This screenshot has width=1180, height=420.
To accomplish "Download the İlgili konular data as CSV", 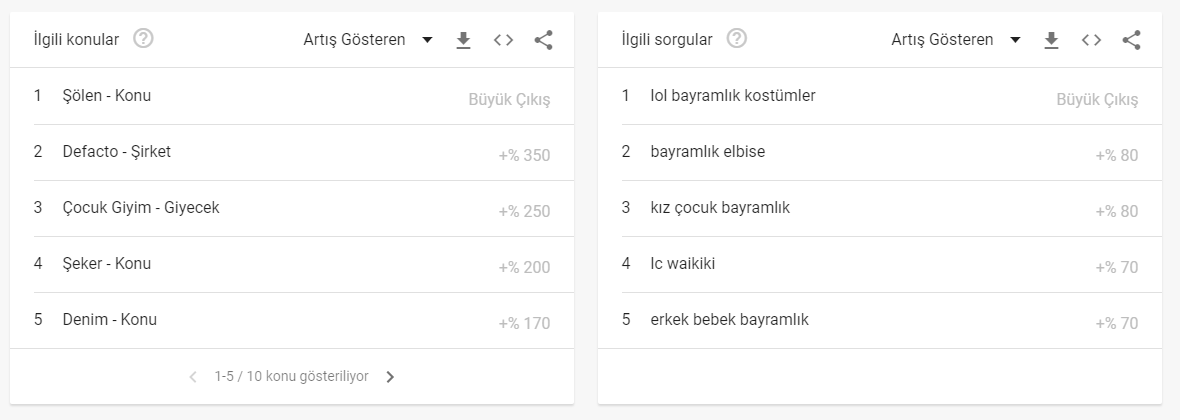I will [464, 40].
